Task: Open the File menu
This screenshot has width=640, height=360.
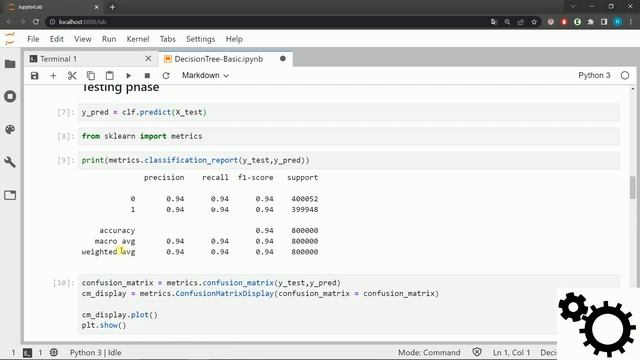Action: click(x=33, y=39)
